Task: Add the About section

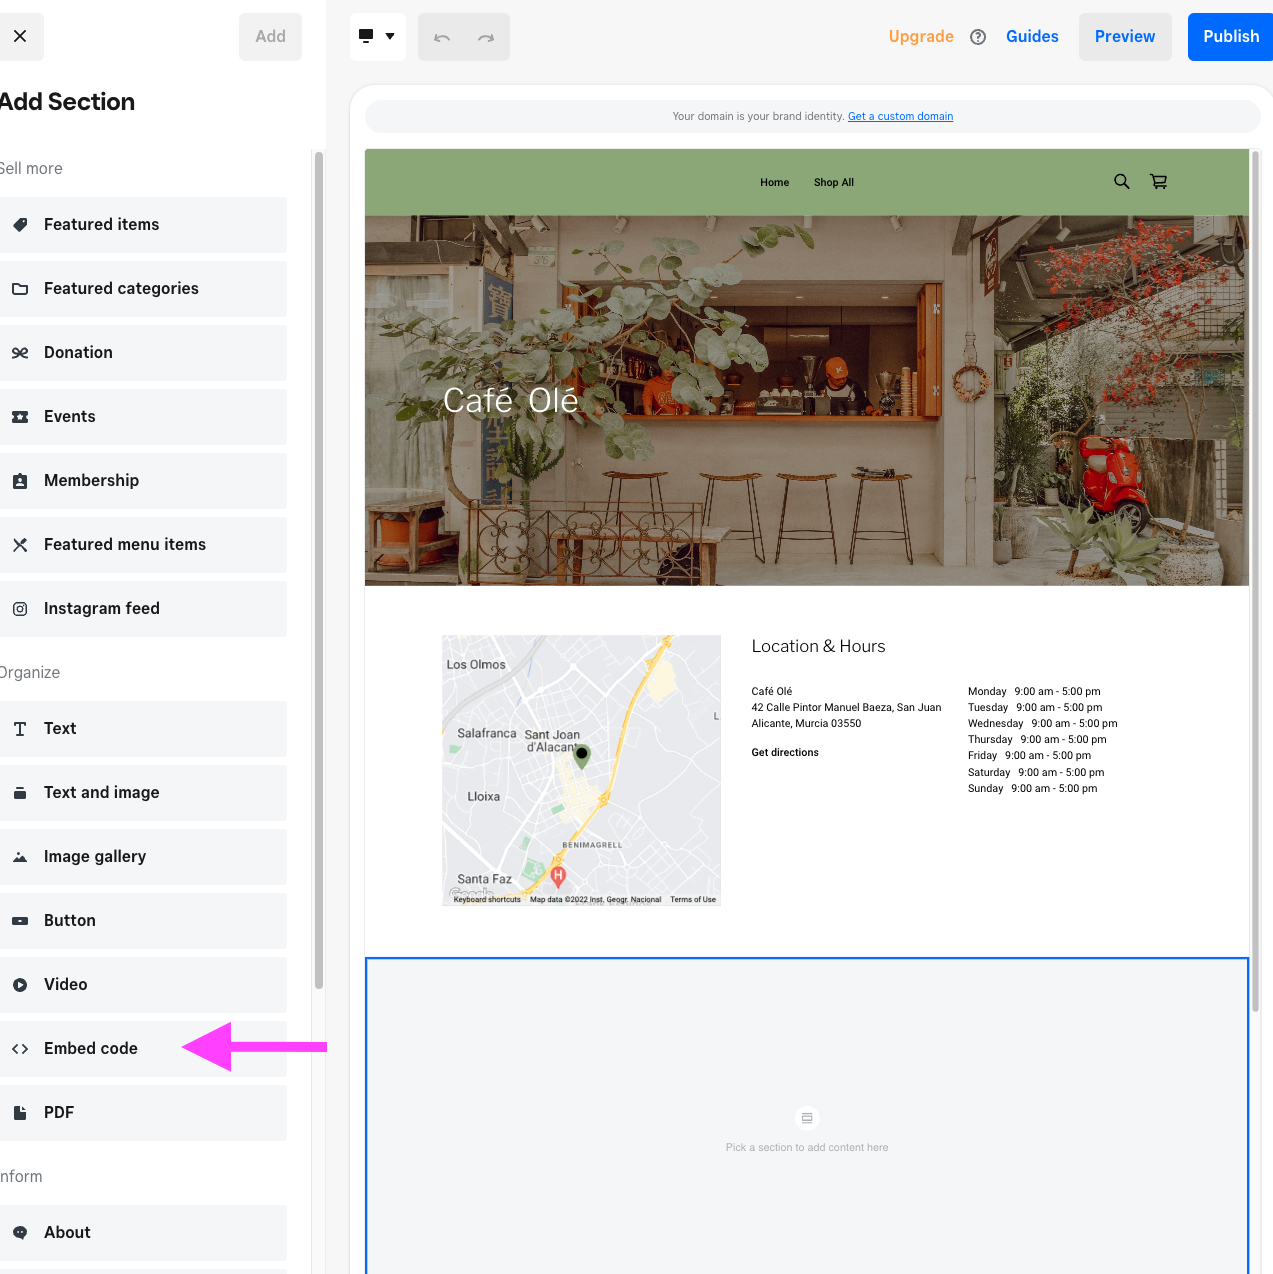Action: click(143, 1232)
